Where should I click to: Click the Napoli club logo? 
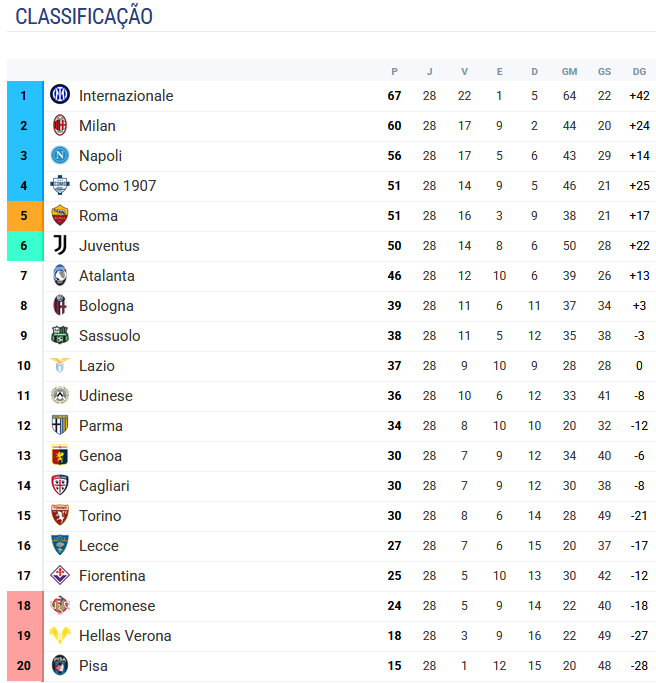[60, 155]
